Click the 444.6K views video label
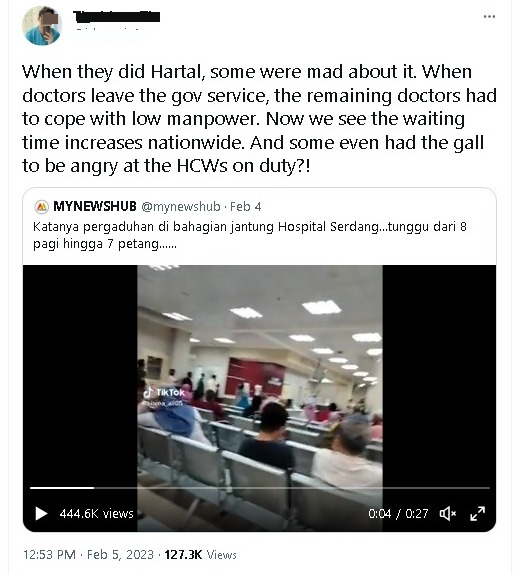The image size is (527, 574). 97,514
